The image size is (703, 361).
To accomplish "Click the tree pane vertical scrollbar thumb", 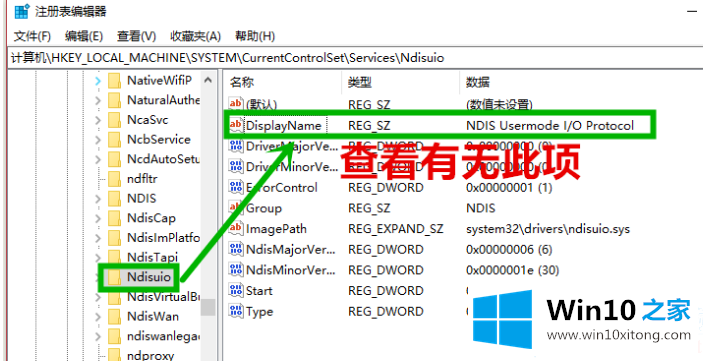I will click(208, 307).
